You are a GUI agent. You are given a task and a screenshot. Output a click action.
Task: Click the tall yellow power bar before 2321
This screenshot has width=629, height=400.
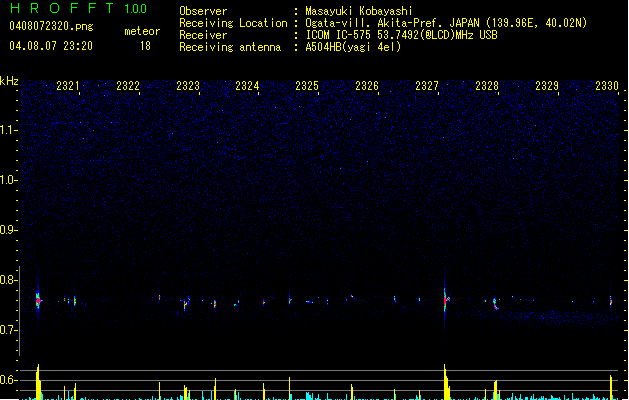pyautogui.click(x=38, y=382)
